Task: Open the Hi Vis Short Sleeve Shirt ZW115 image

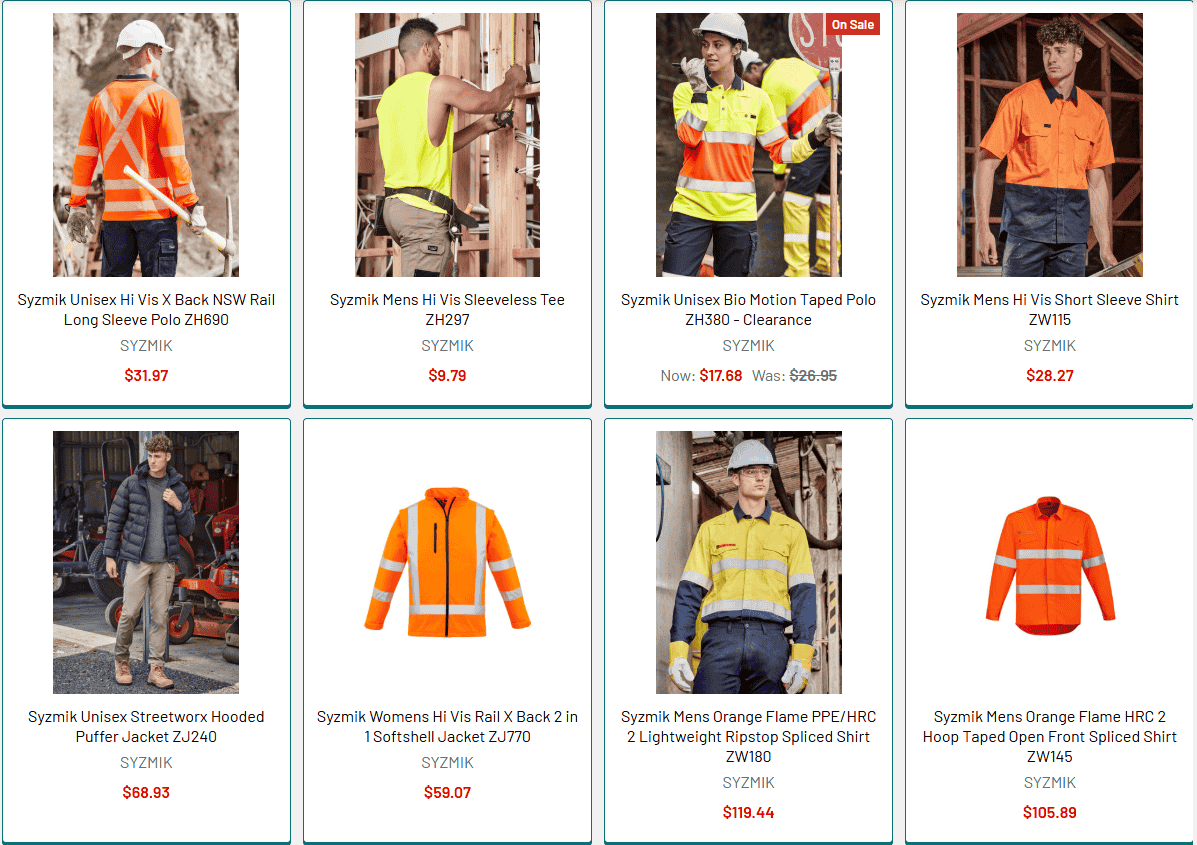Action: 1050,144
